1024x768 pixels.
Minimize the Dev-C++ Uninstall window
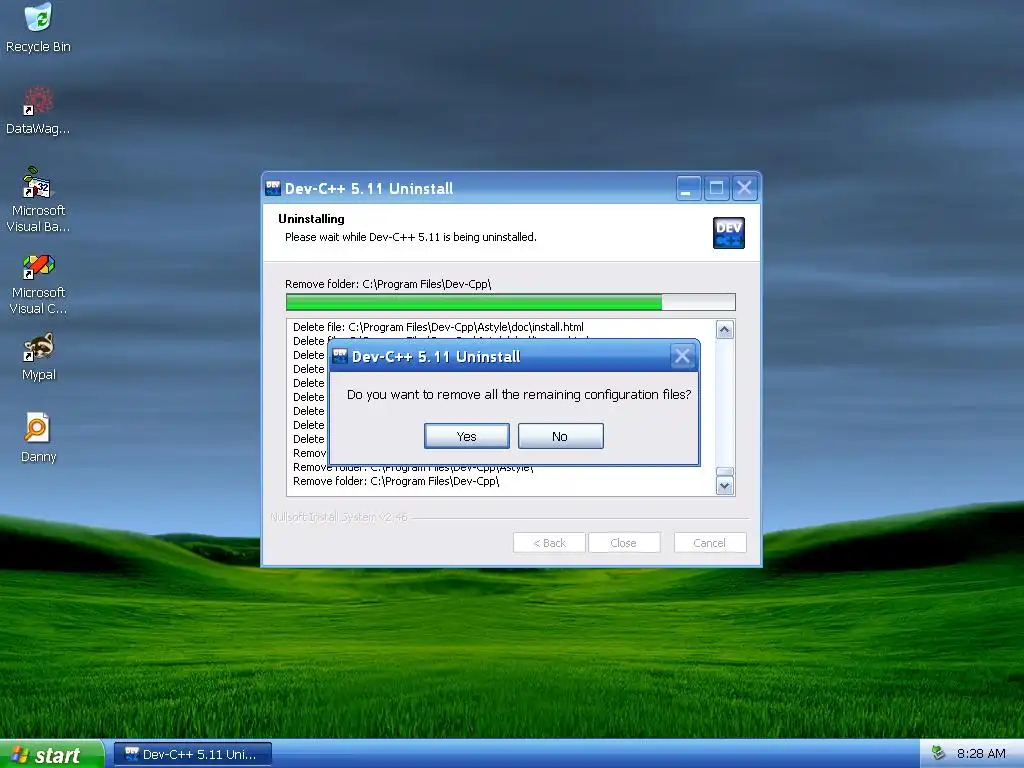coord(688,189)
